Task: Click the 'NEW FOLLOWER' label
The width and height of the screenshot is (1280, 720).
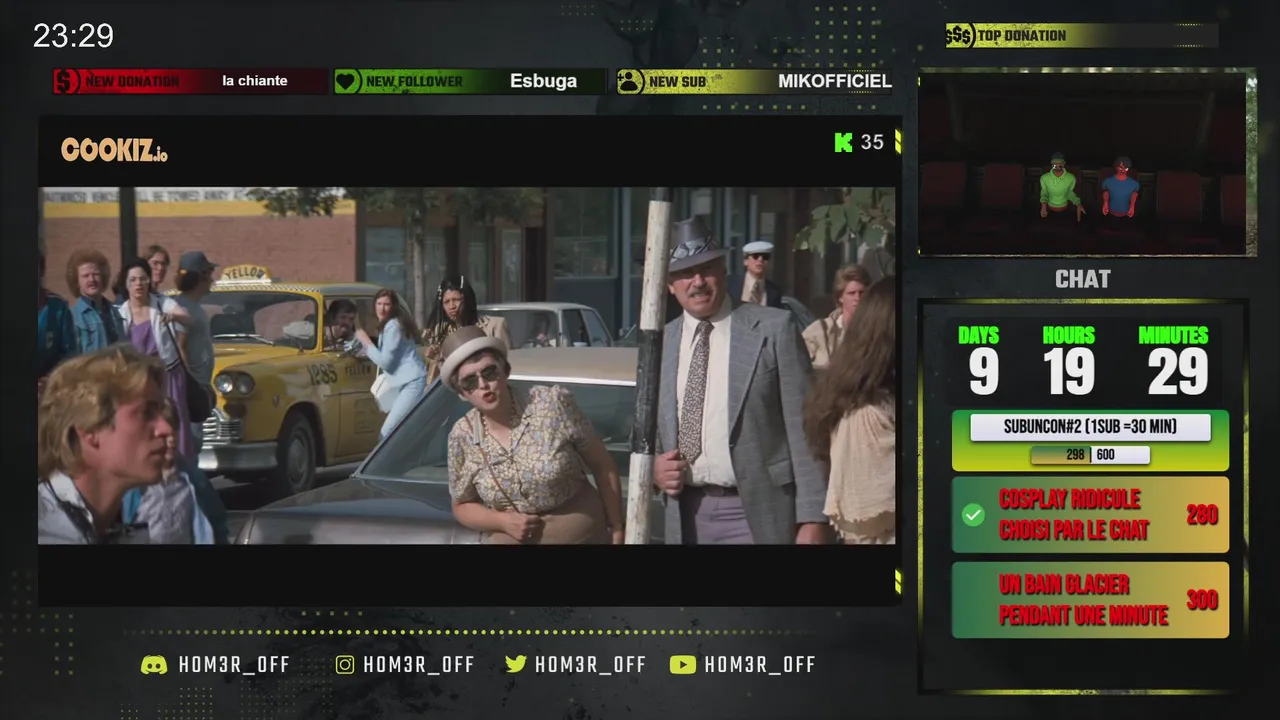Action: [x=414, y=81]
